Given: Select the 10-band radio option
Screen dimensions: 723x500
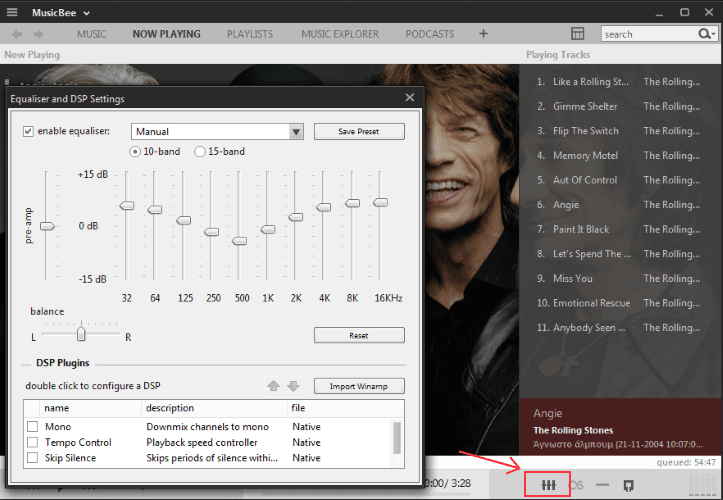Looking at the screenshot, I should click(135, 151).
